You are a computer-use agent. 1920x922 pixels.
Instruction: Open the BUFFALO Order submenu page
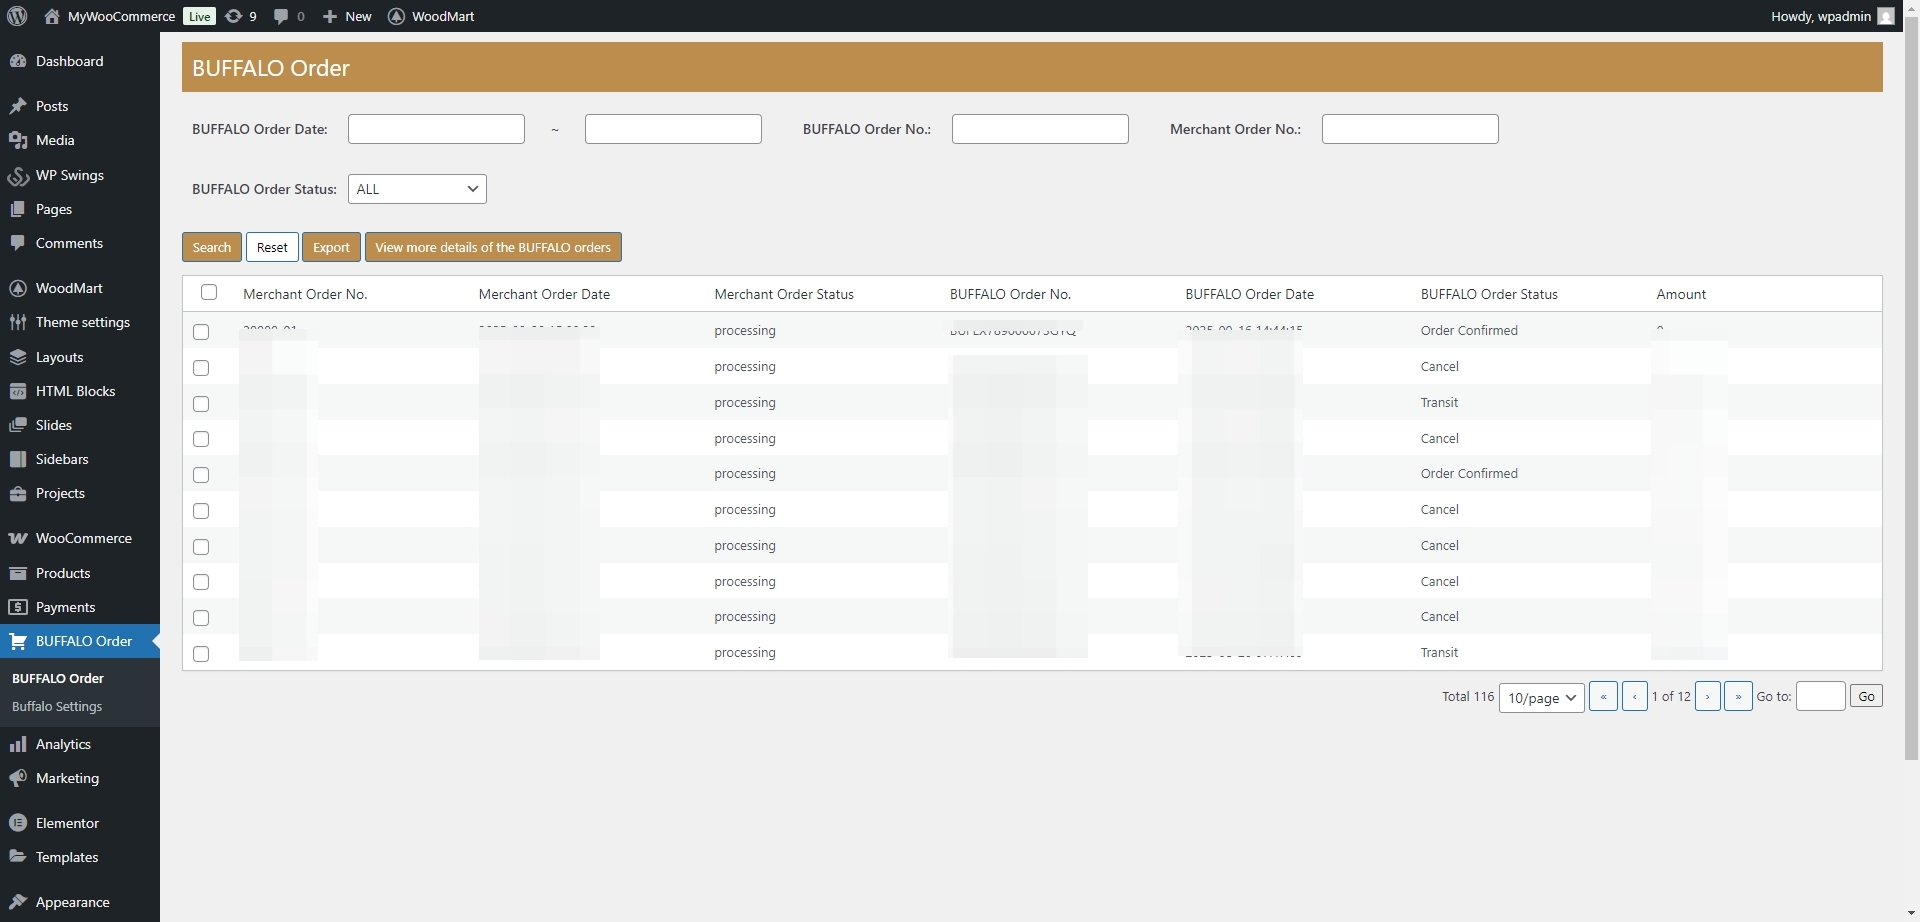tap(58, 678)
